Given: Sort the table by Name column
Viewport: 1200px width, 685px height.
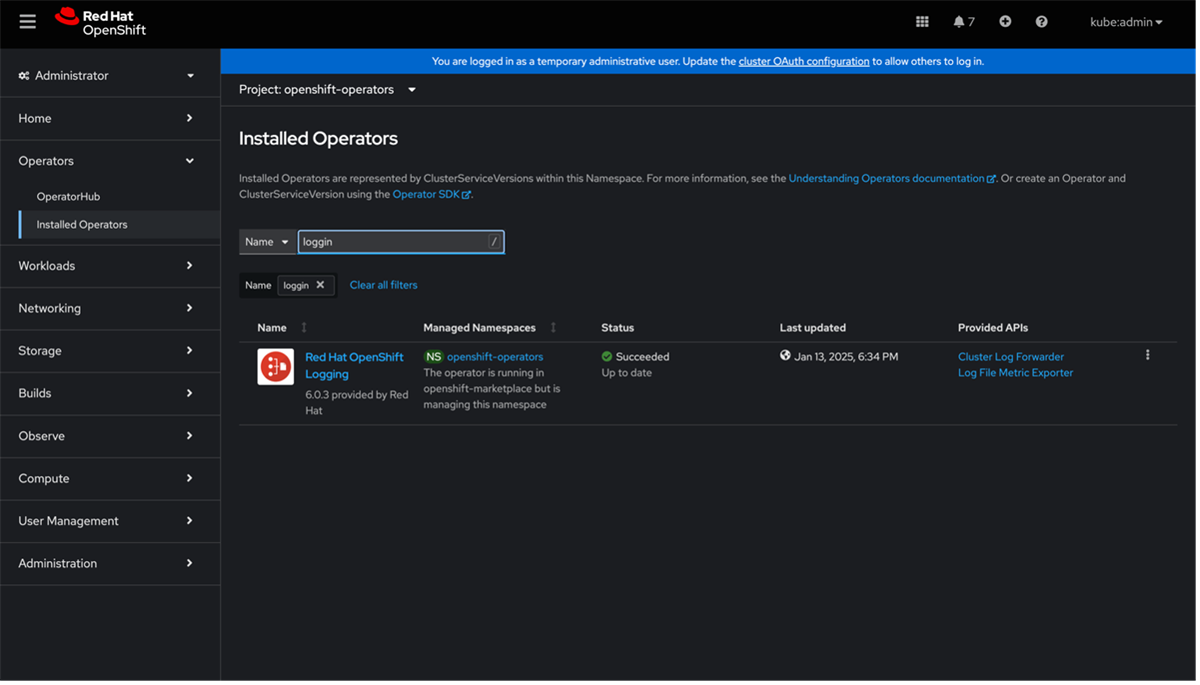Looking at the screenshot, I should [x=274, y=327].
